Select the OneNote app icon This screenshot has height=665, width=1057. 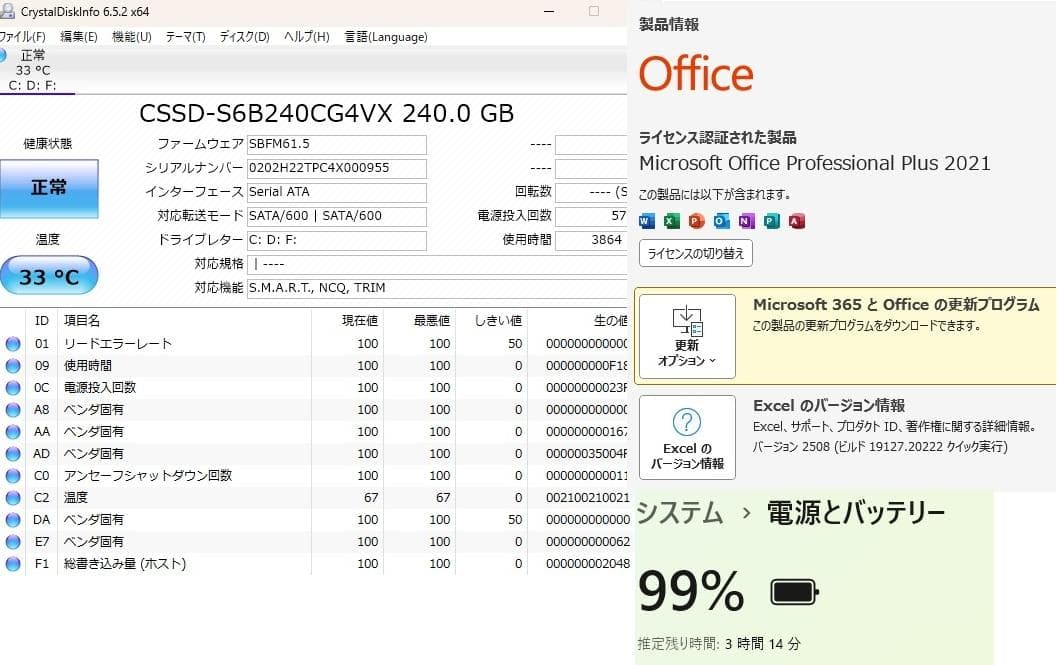pos(746,221)
